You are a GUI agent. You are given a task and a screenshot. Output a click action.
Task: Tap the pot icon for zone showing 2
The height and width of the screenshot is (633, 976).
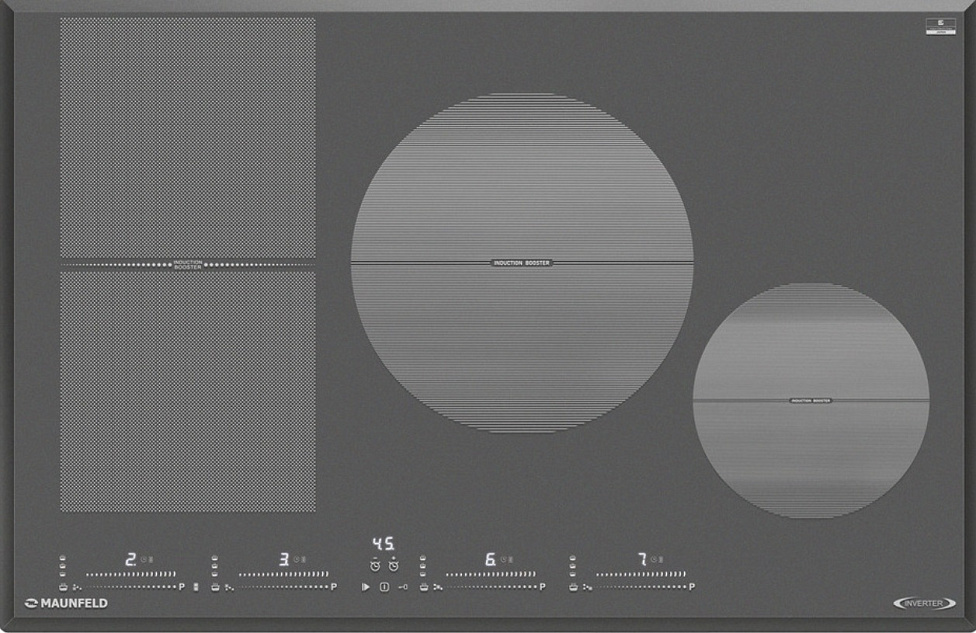pyautogui.click(x=63, y=587)
